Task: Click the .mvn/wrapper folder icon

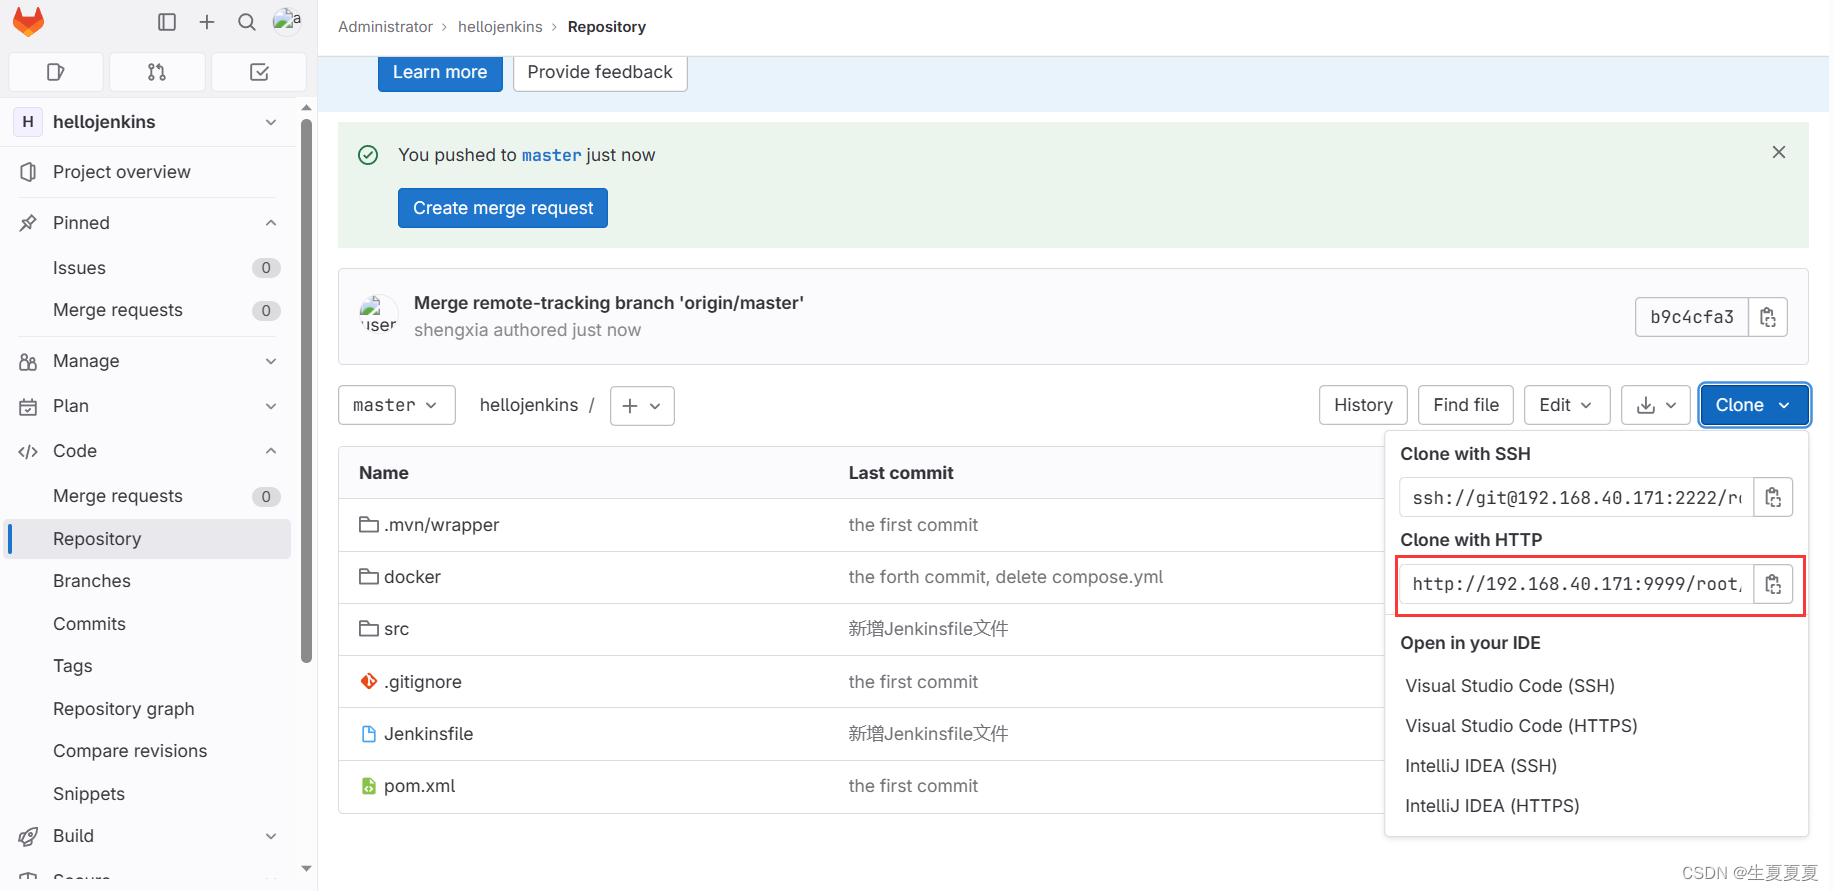Action: [x=369, y=525]
